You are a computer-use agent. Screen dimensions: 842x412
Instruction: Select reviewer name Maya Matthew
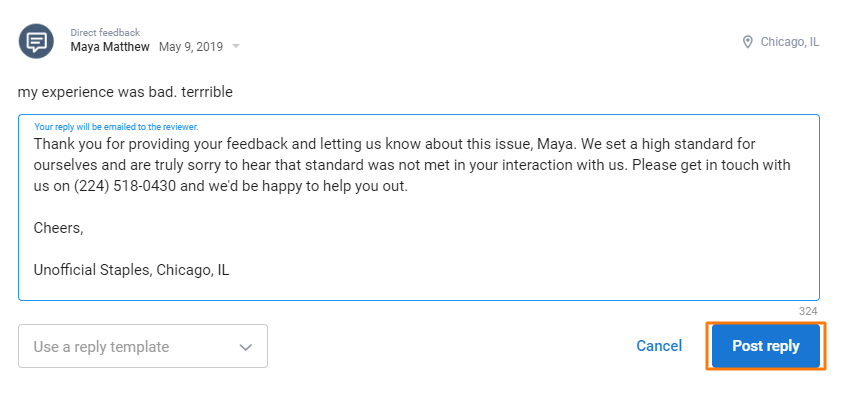110,47
